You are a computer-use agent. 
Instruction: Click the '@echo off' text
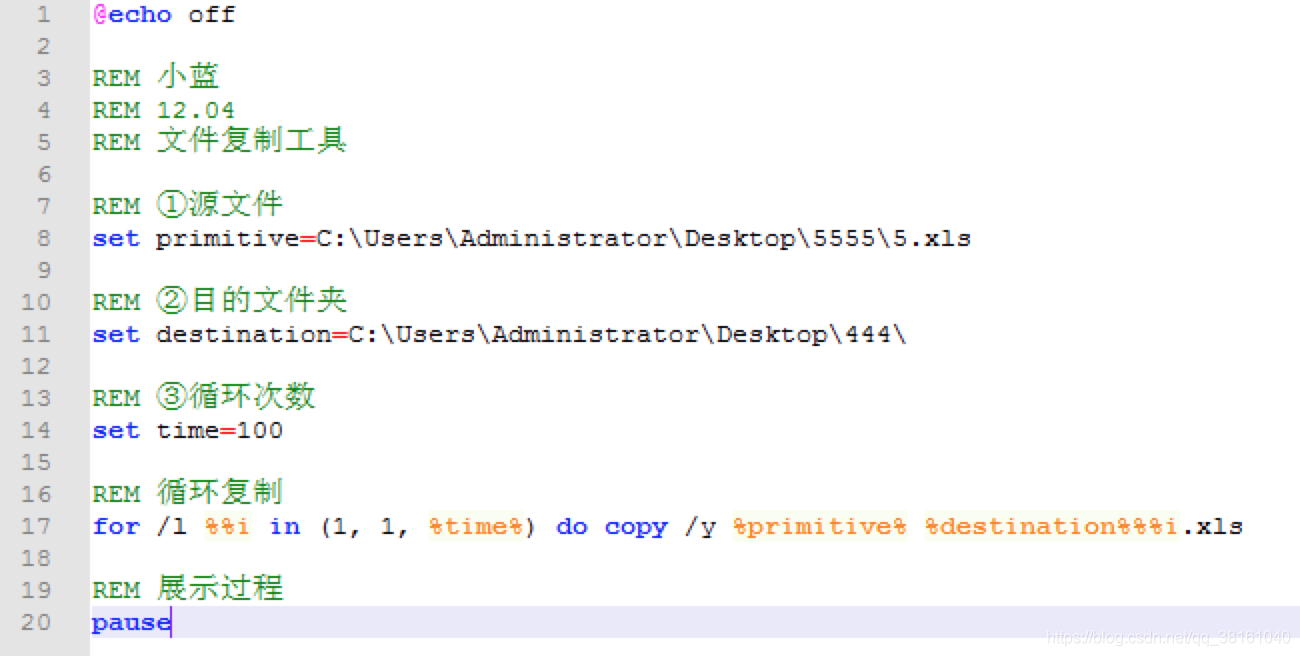coord(164,15)
